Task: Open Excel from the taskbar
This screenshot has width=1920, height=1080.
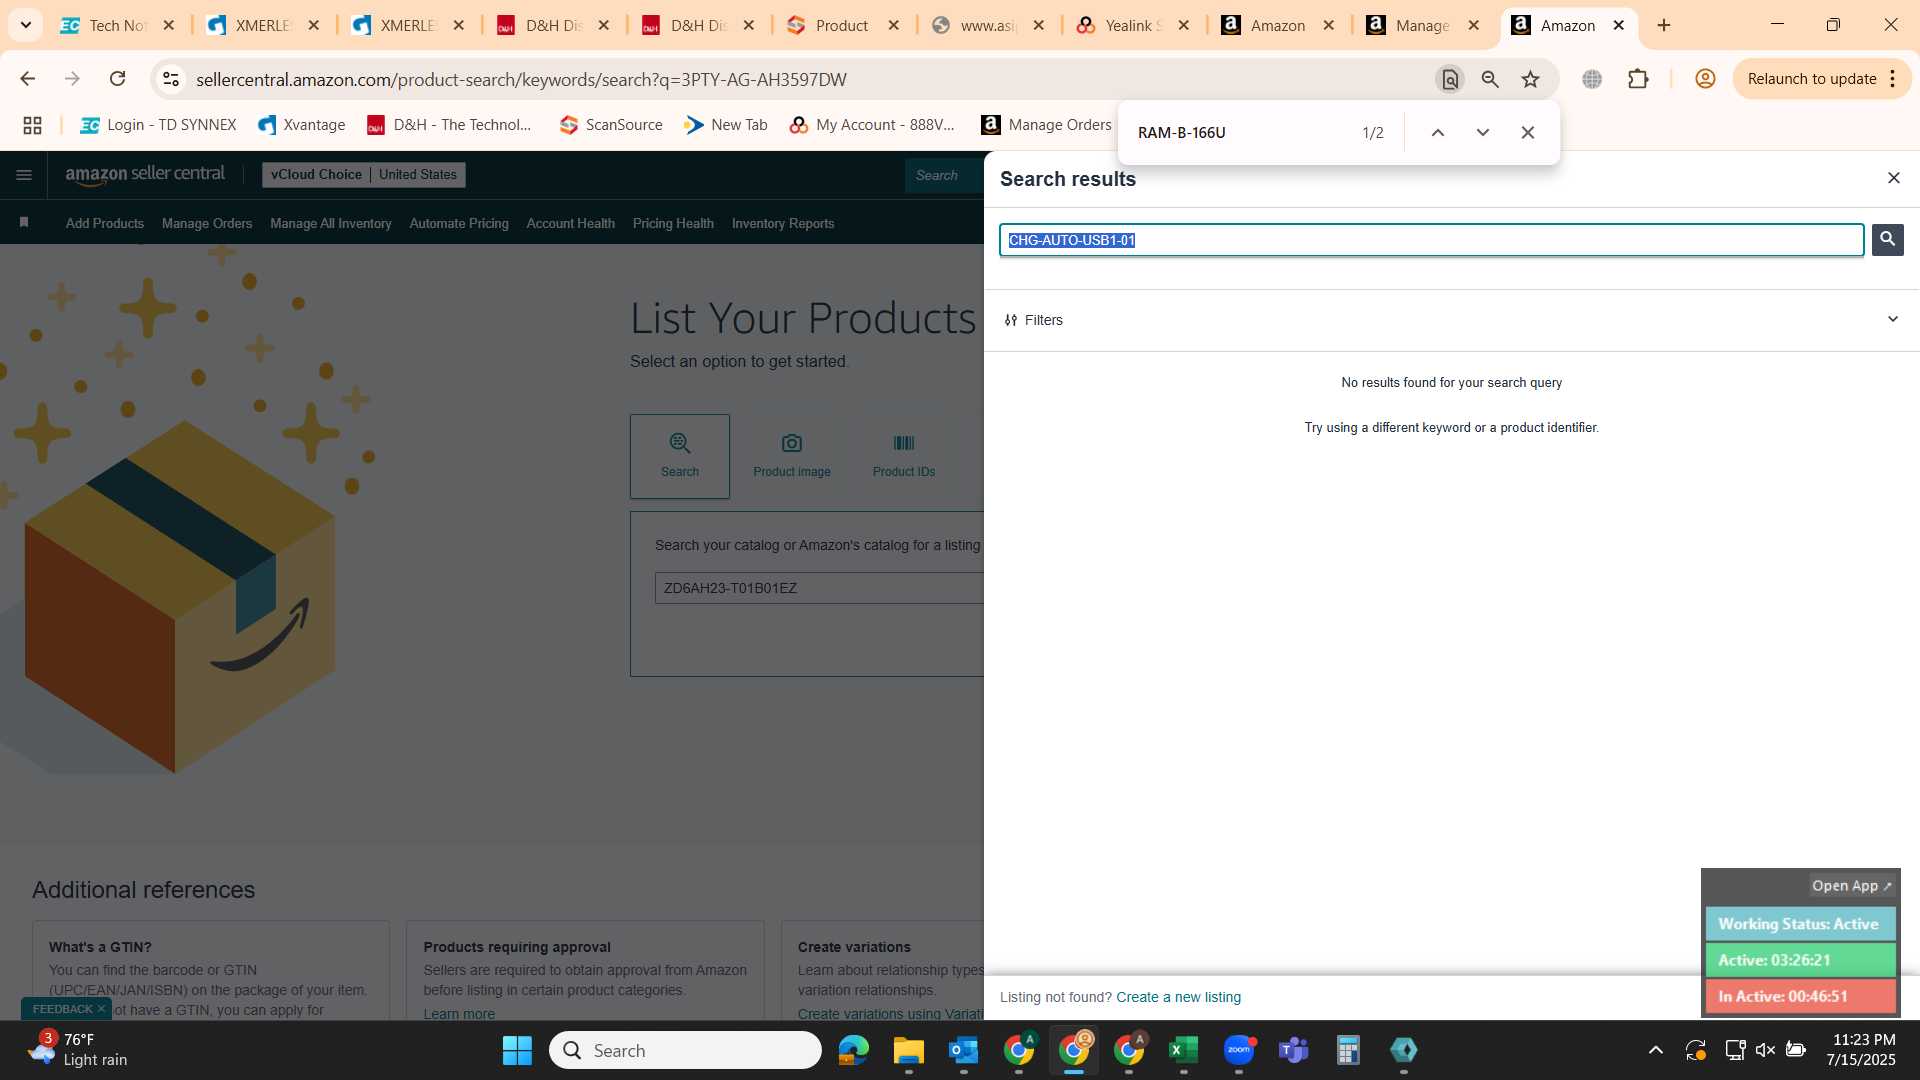Action: click(1183, 1050)
